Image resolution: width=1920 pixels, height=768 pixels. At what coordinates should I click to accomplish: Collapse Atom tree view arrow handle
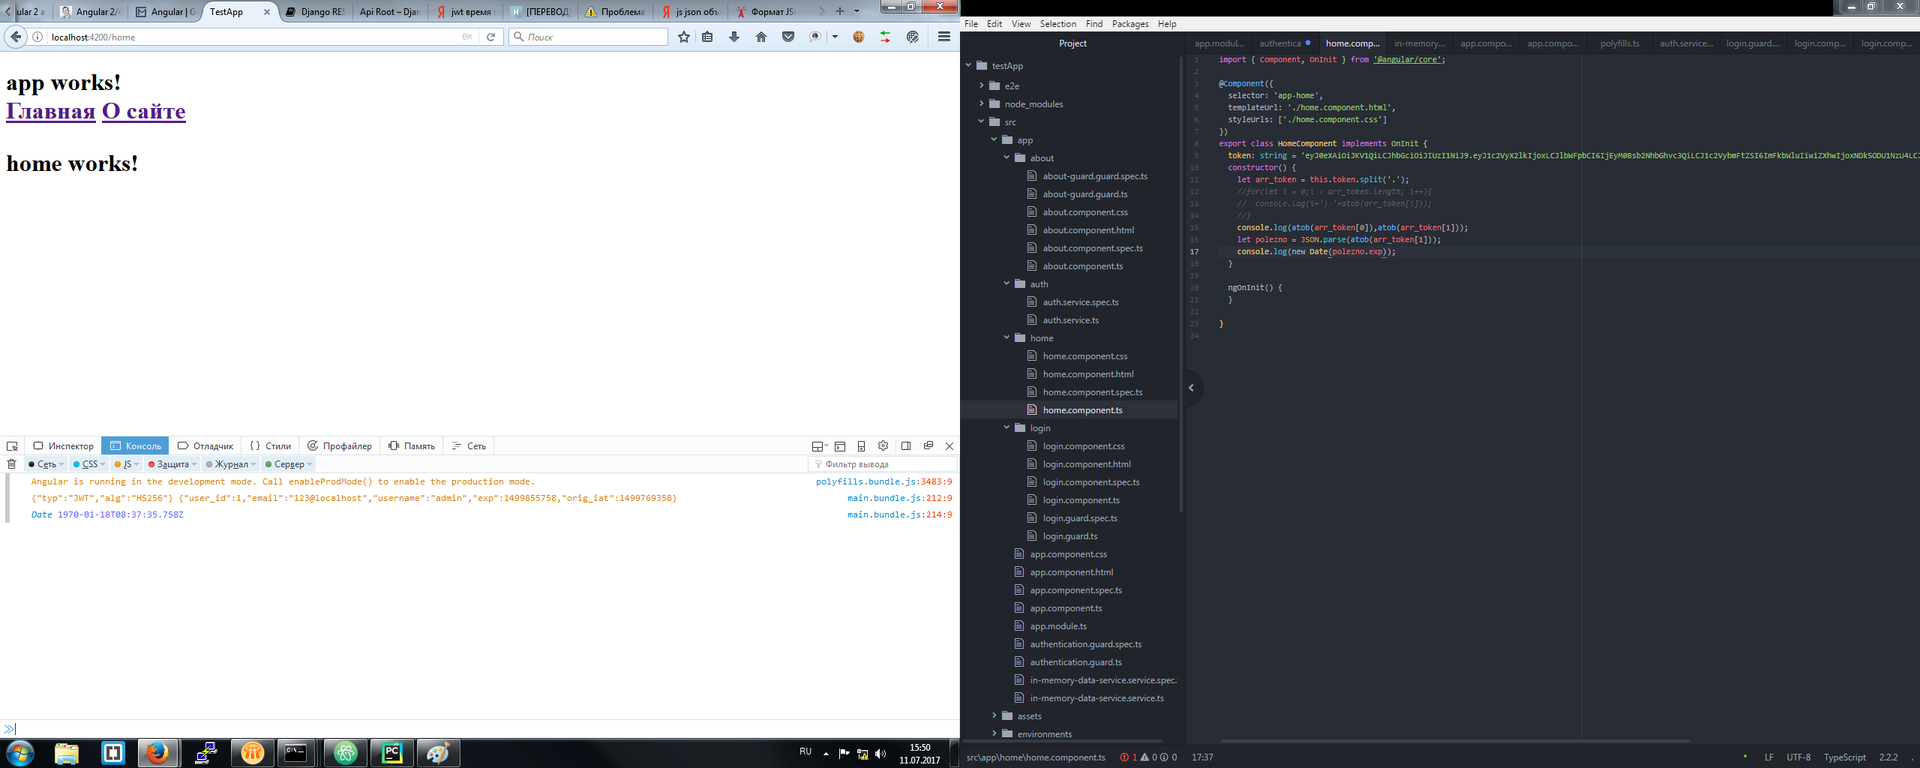(1191, 388)
